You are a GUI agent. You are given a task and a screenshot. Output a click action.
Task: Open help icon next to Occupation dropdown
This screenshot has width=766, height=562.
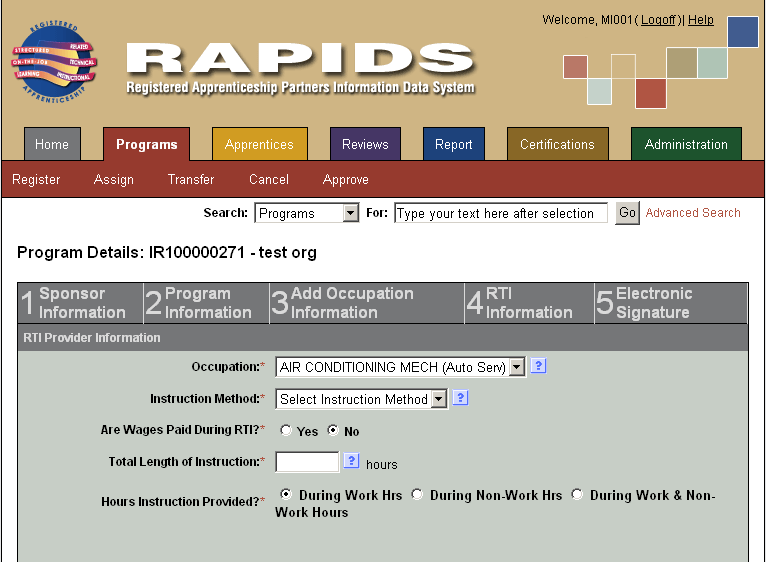[x=538, y=366]
